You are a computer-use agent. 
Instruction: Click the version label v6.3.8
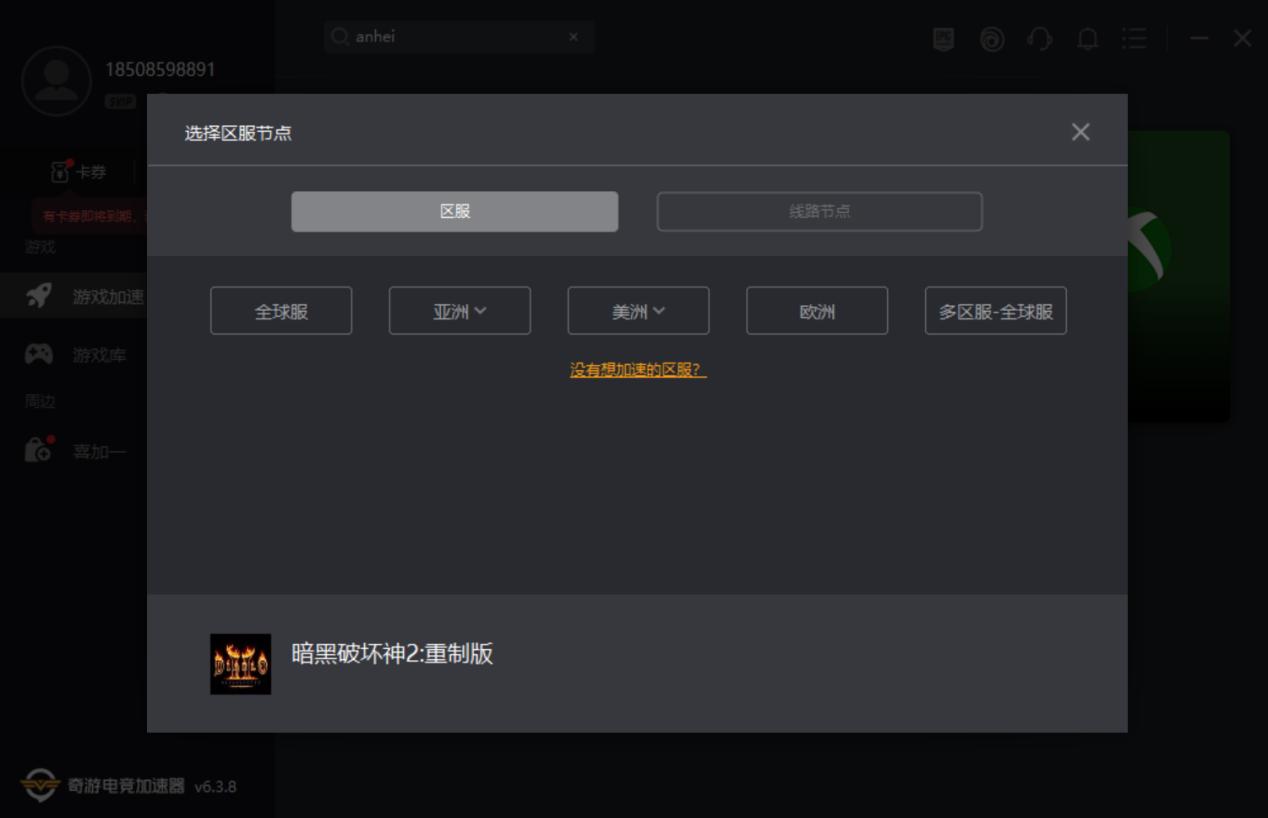point(215,786)
